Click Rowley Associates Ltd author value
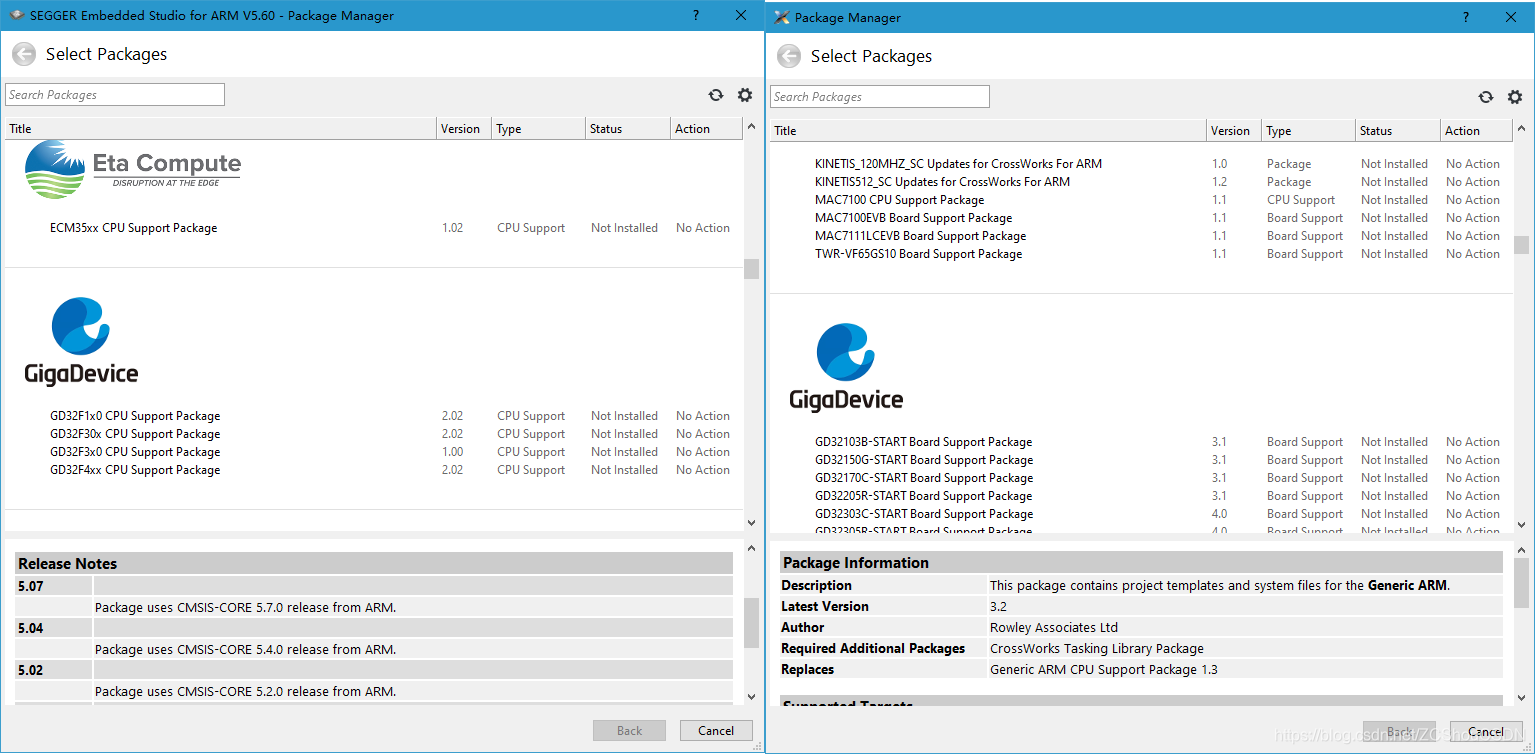 tap(1054, 627)
